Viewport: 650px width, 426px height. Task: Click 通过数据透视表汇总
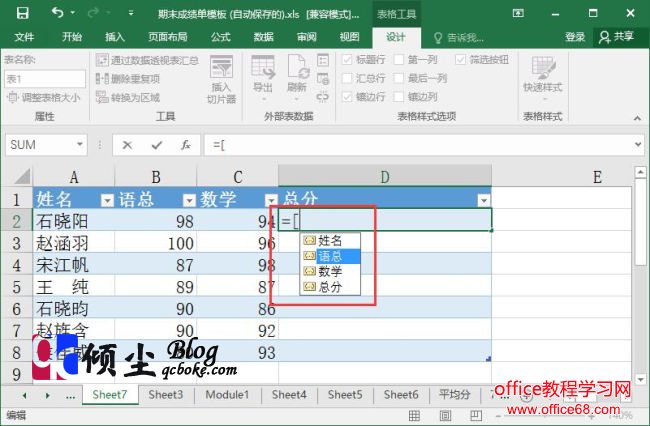147,60
